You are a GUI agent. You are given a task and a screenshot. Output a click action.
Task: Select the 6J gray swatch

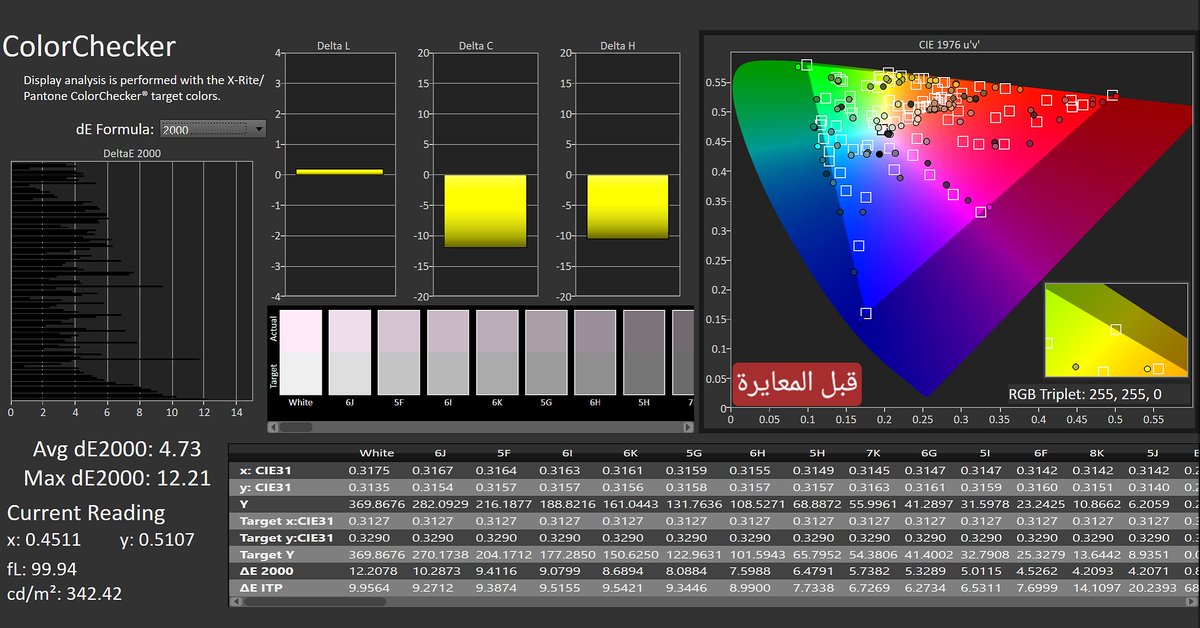click(349, 351)
